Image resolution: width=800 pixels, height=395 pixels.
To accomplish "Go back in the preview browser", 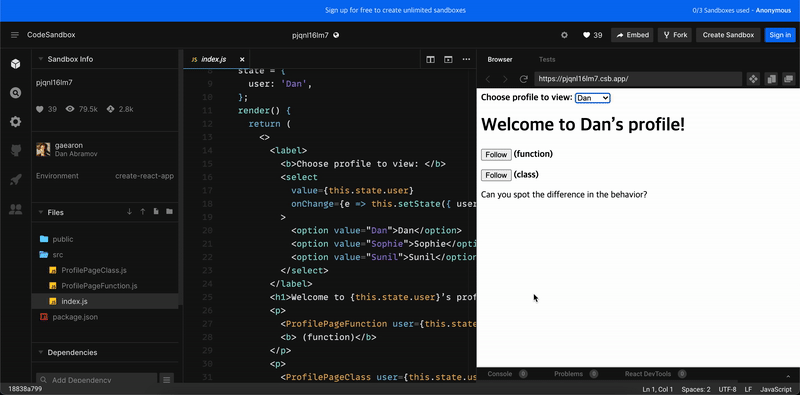I will [x=488, y=79].
